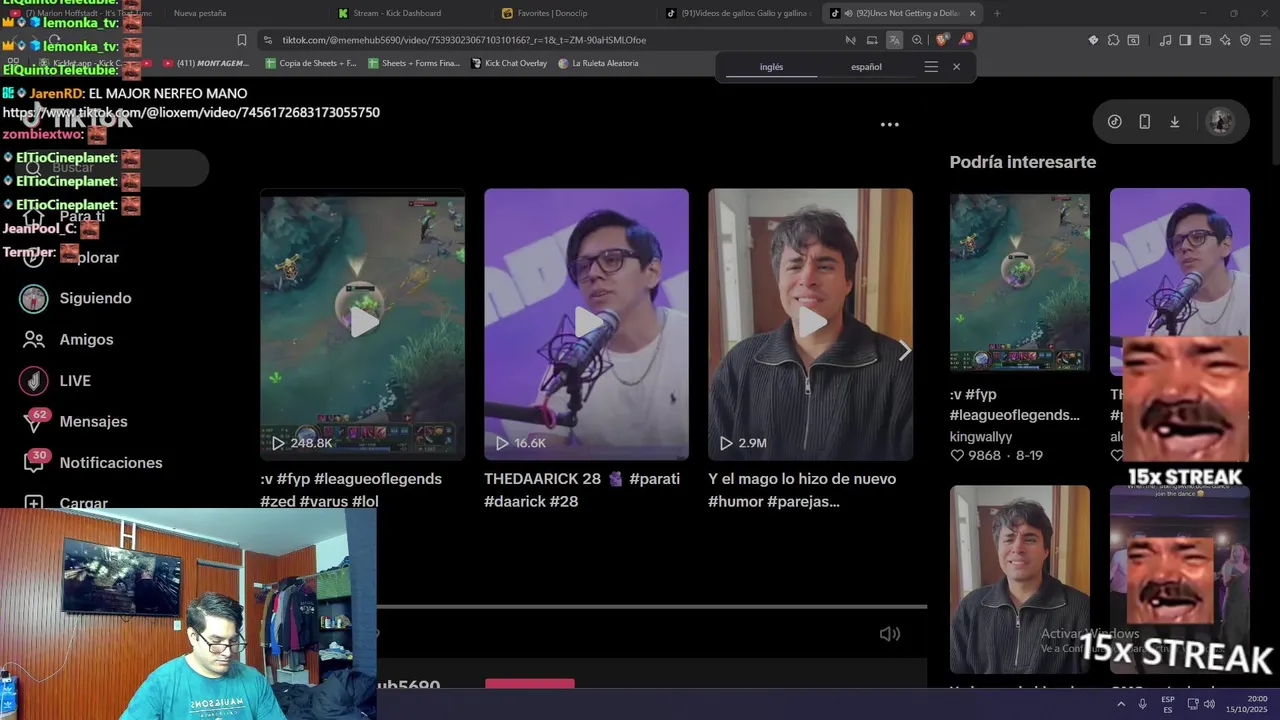The image size is (1280, 720).
Task: Open the three-dot more options menu
Action: coord(889,125)
